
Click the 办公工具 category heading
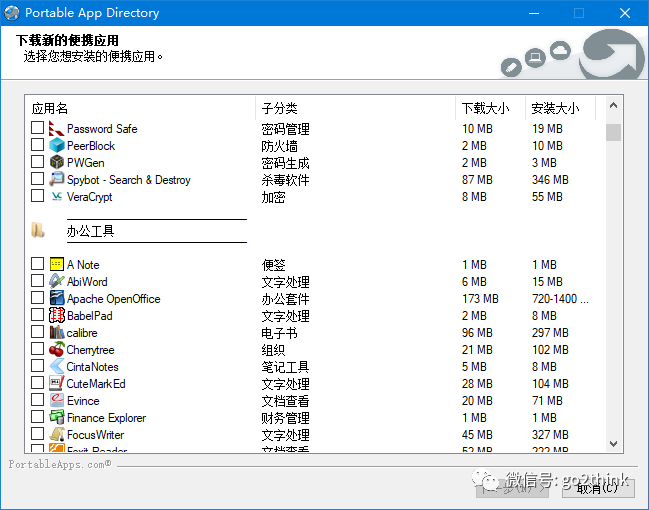[90, 231]
